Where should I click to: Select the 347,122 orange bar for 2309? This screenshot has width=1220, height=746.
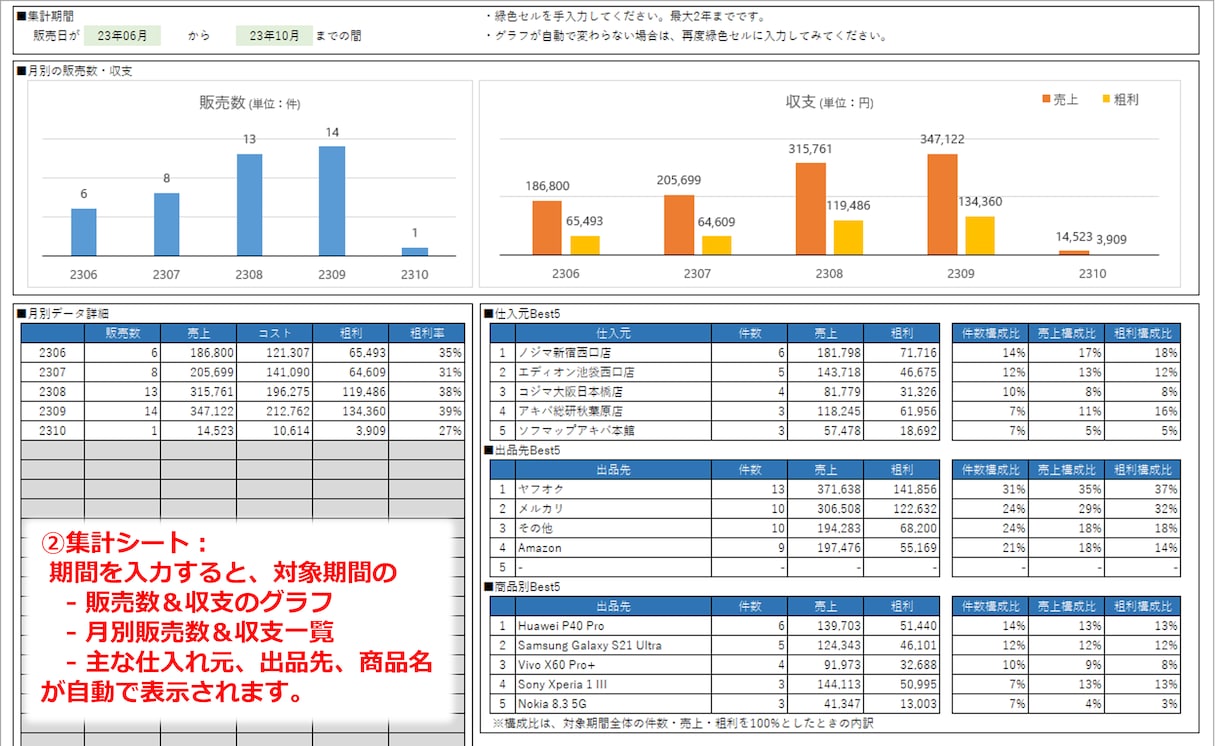942,204
